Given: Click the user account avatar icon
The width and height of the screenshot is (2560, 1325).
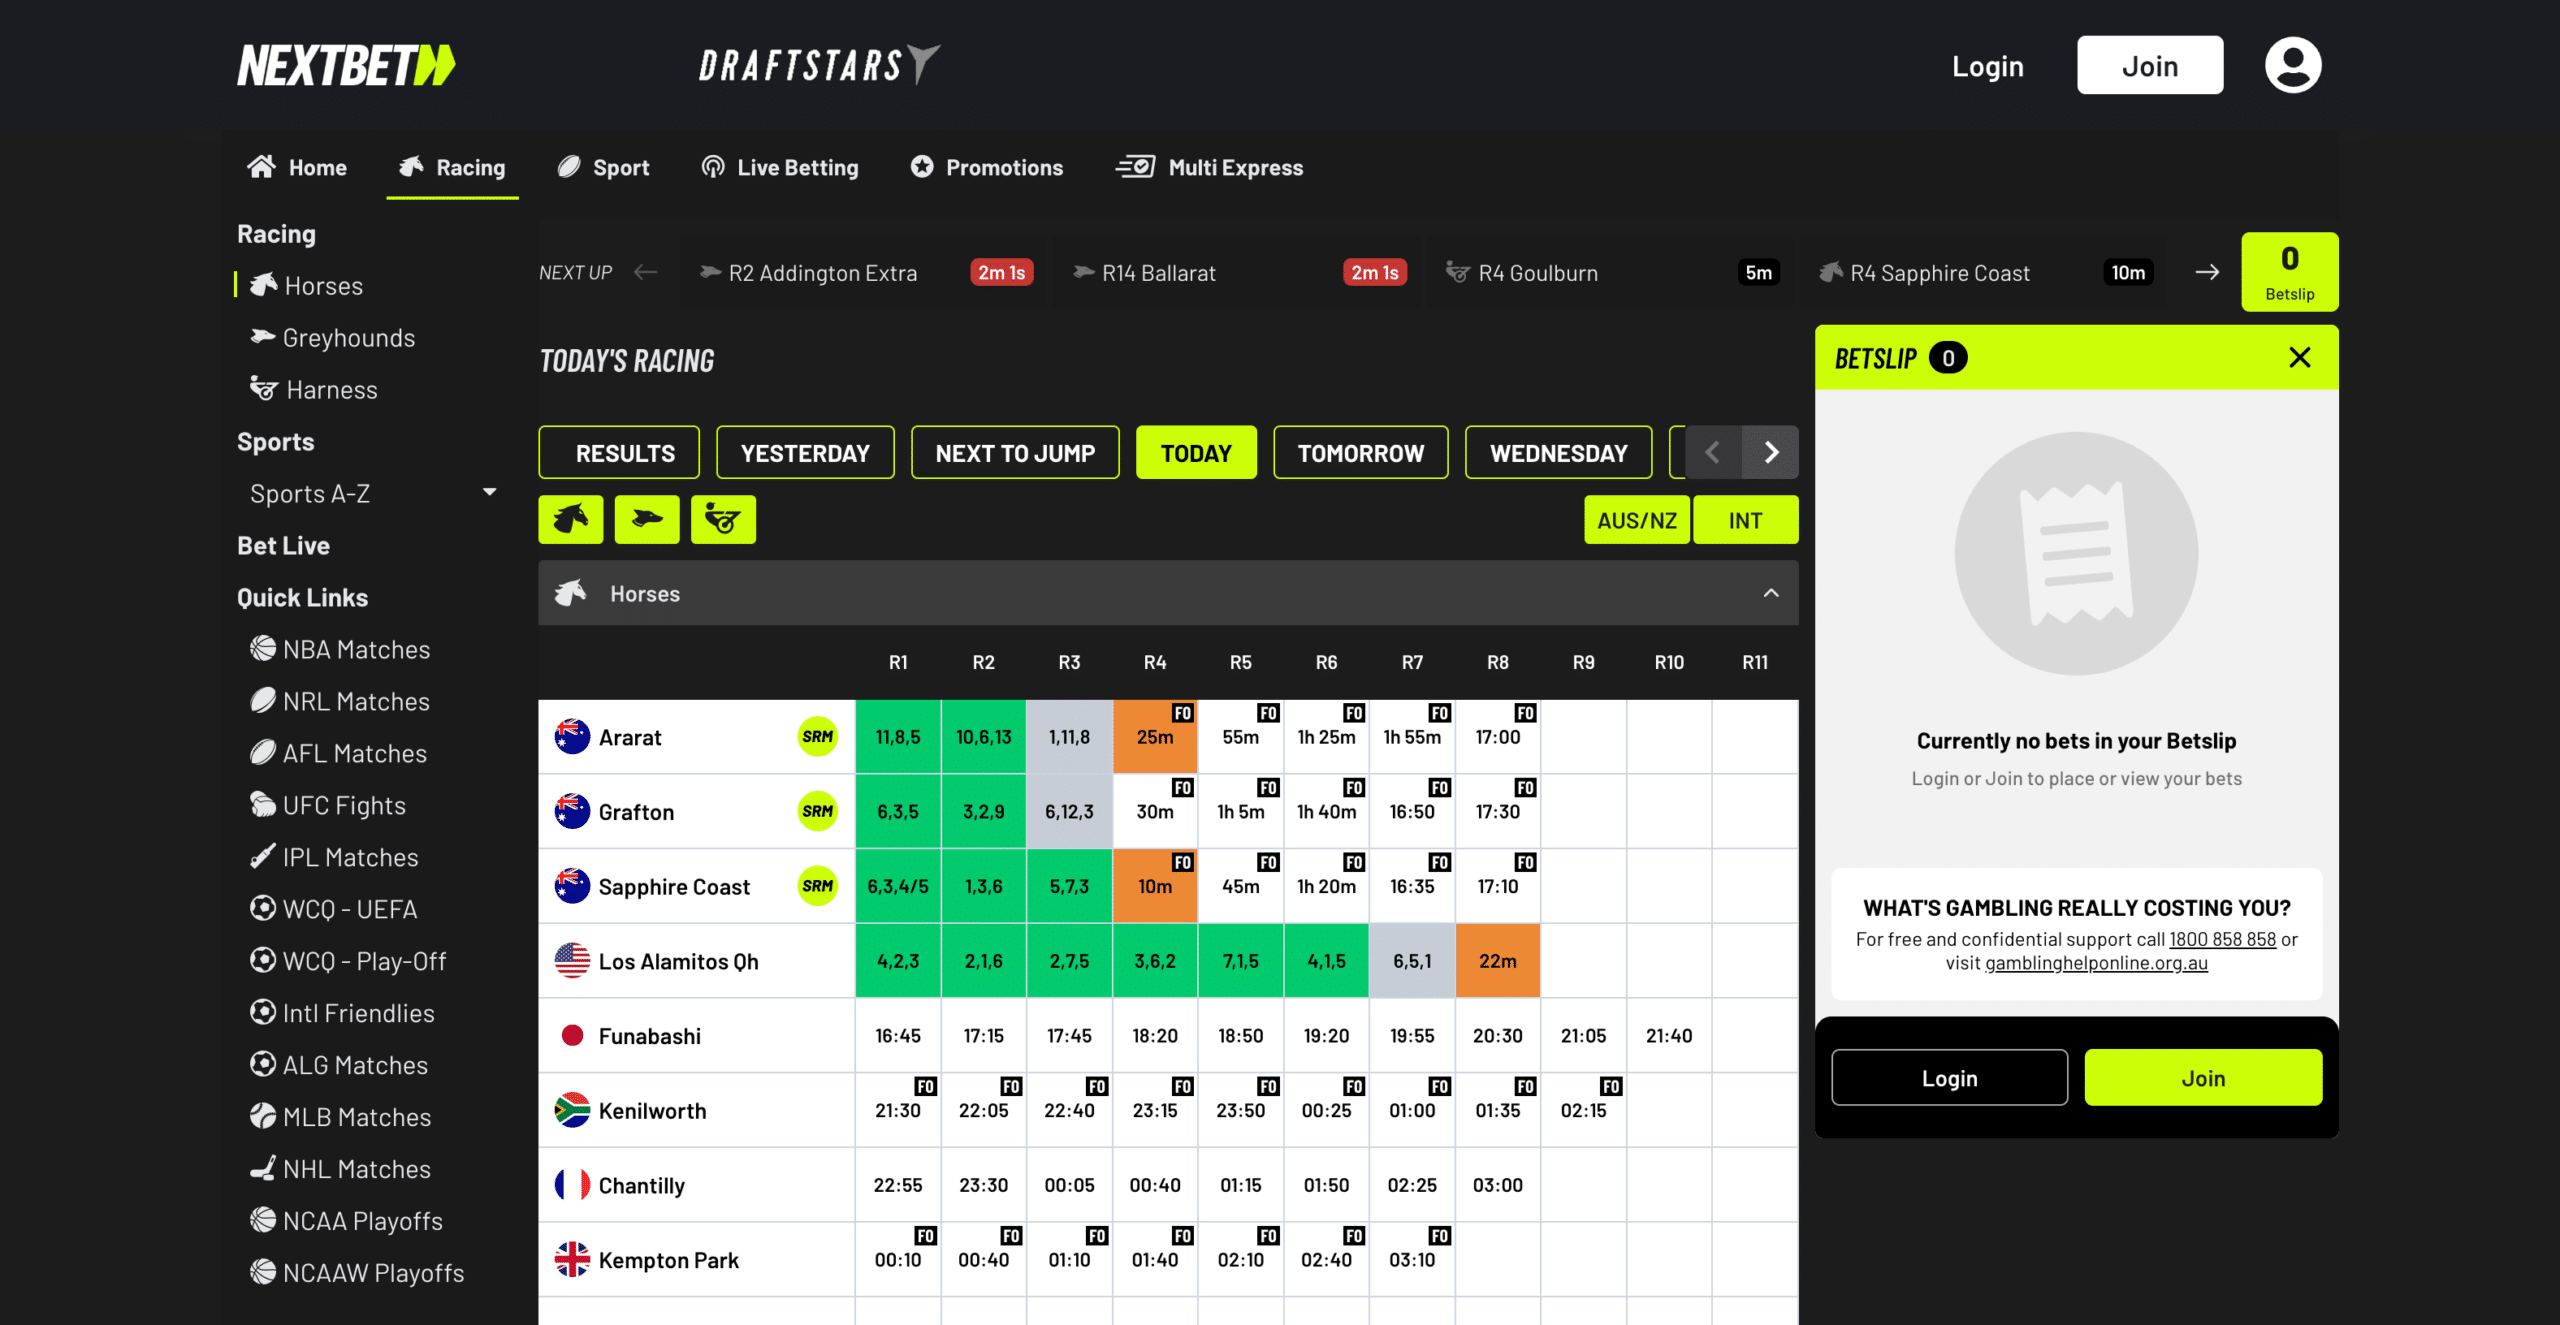Looking at the screenshot, I should (2292, 66).
